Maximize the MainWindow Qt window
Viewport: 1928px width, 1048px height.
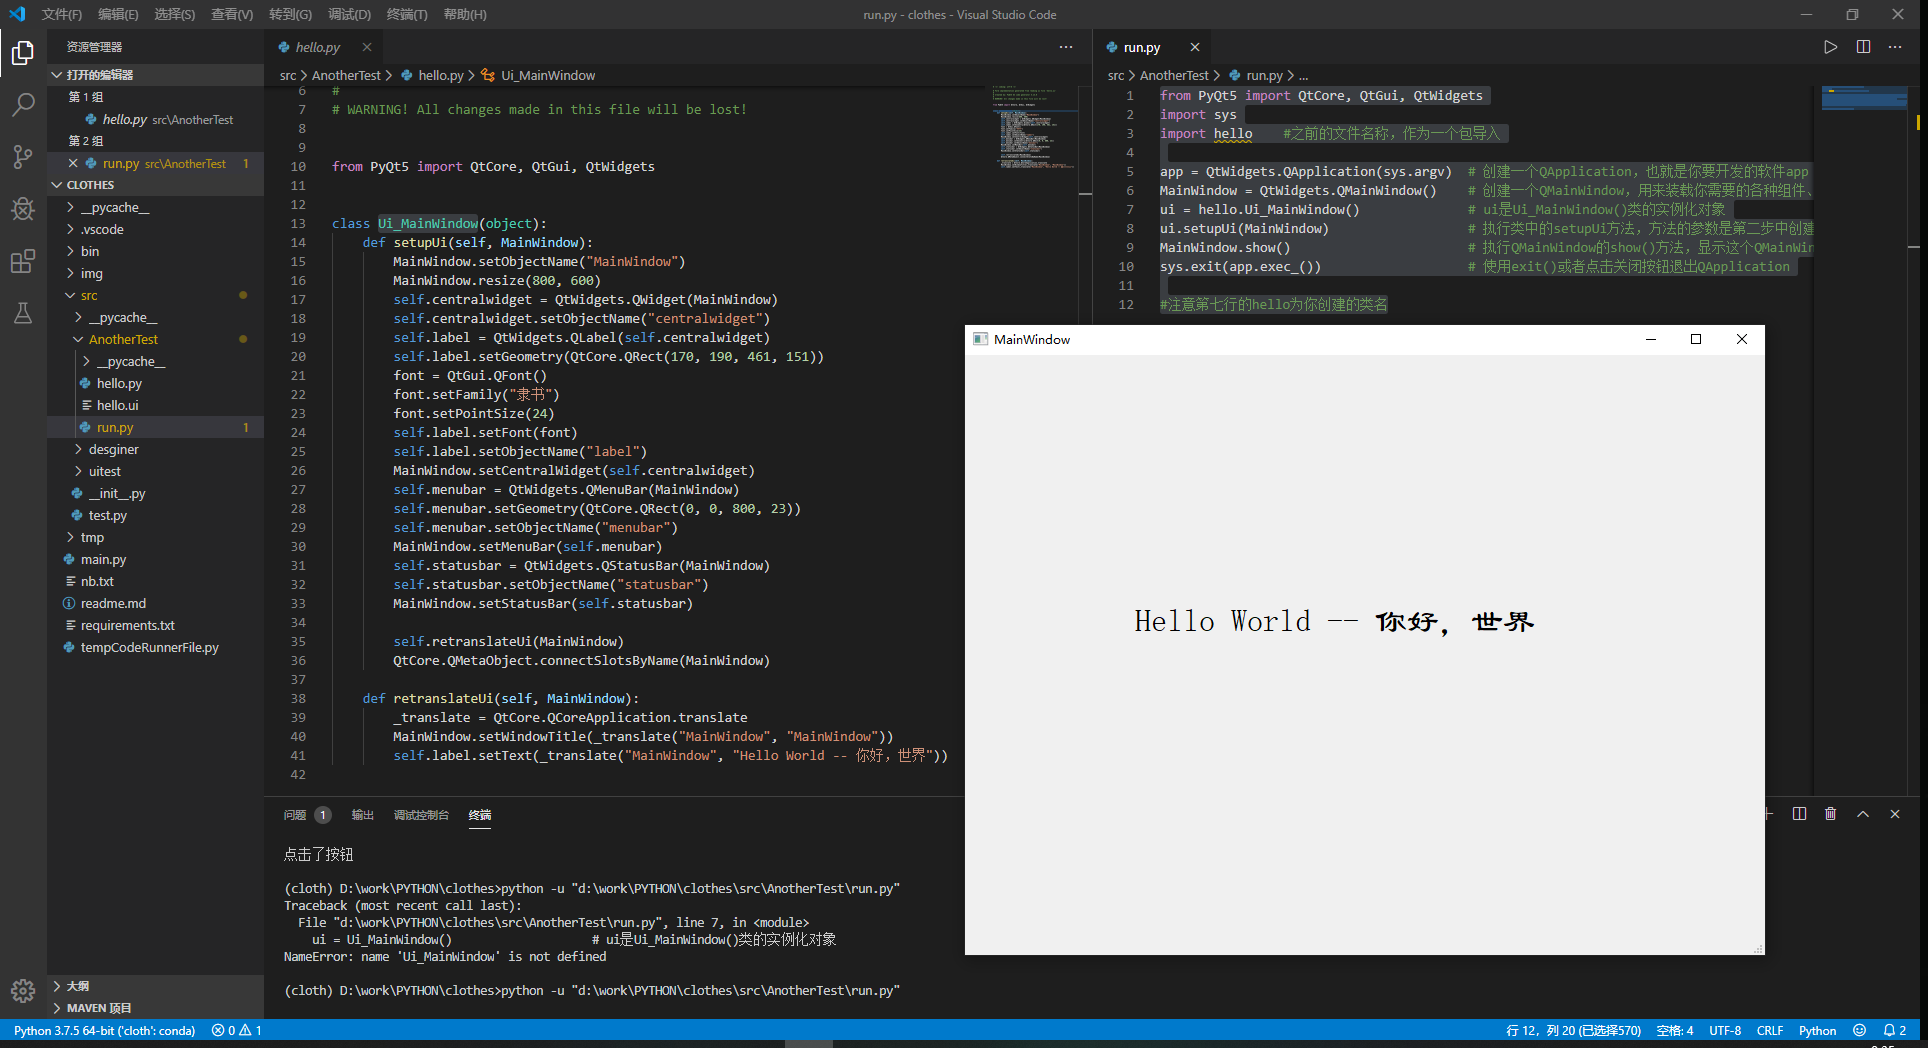1696,339
